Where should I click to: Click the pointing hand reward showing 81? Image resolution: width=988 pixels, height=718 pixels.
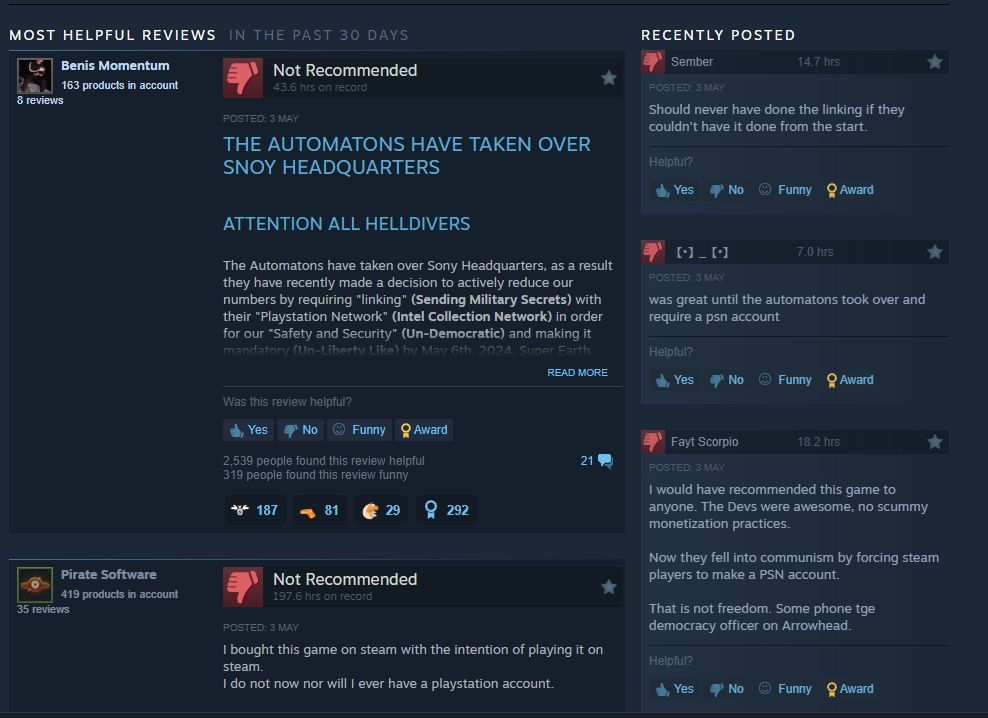pyautogui.click(x=319, y=510)
